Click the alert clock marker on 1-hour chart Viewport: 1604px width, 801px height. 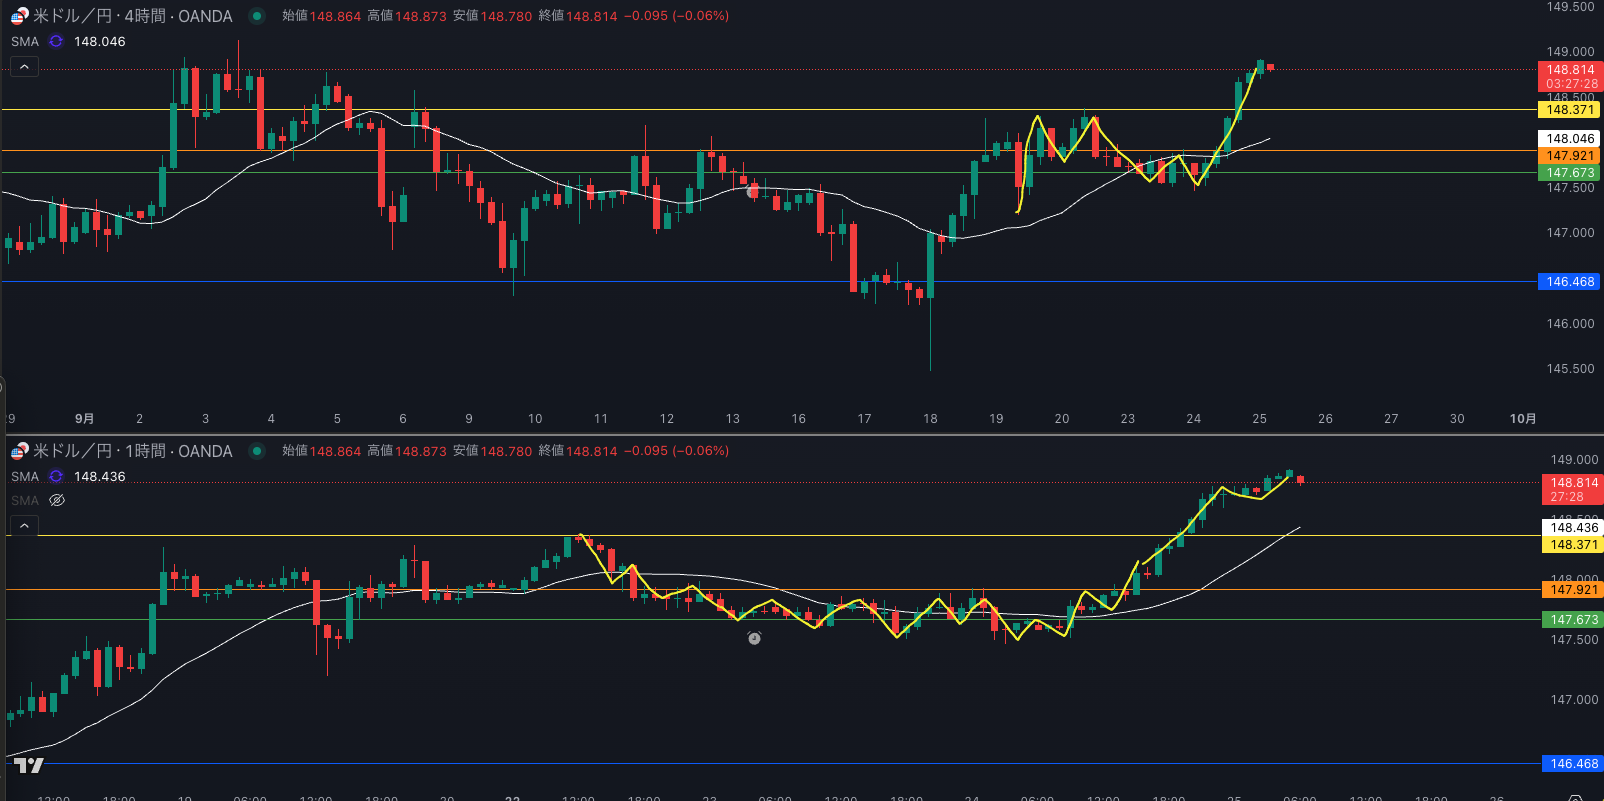click(x=754, y=638)
